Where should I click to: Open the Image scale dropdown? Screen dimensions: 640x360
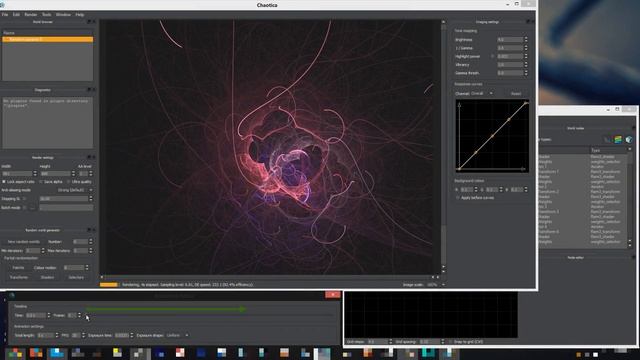click(x=435, y=285)
